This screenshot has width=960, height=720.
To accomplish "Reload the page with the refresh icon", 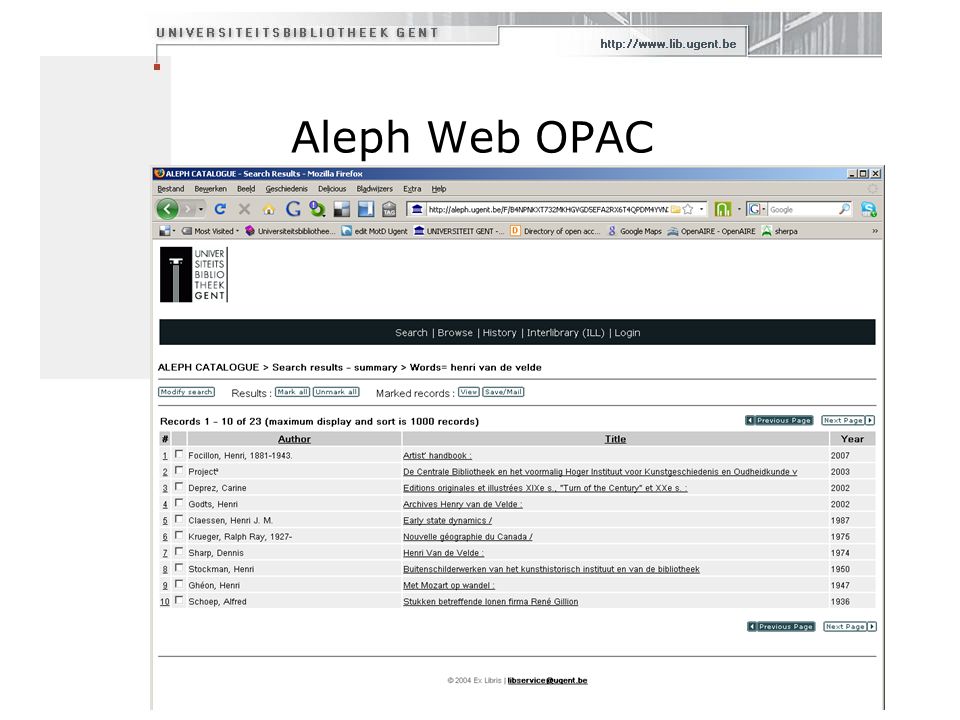I will (220, 209).
